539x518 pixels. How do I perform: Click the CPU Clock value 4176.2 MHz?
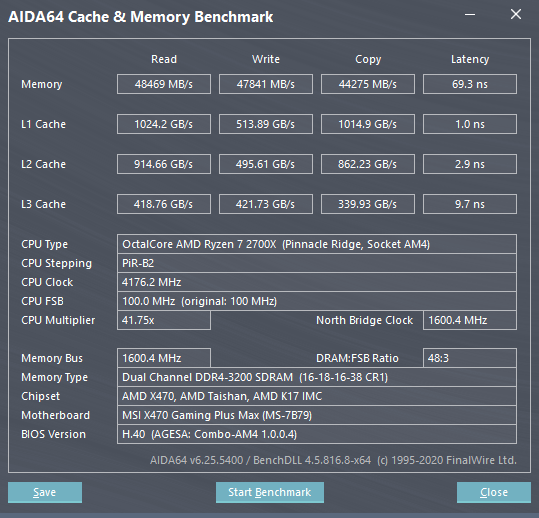(x=317, y=282)
